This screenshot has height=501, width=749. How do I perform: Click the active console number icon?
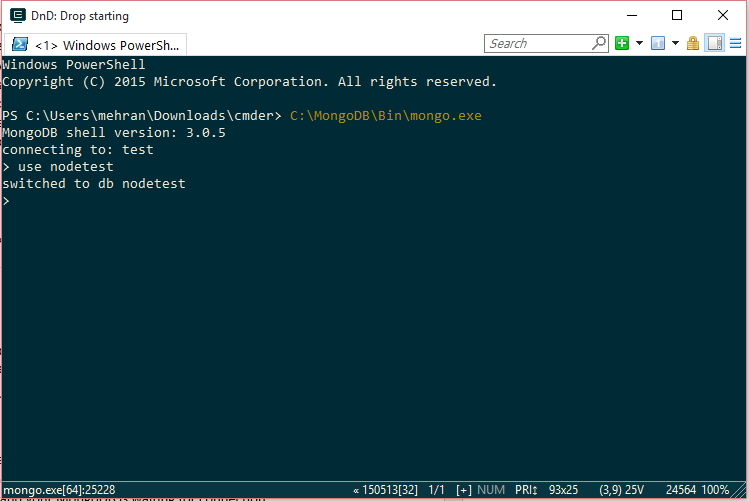(657, 43)
